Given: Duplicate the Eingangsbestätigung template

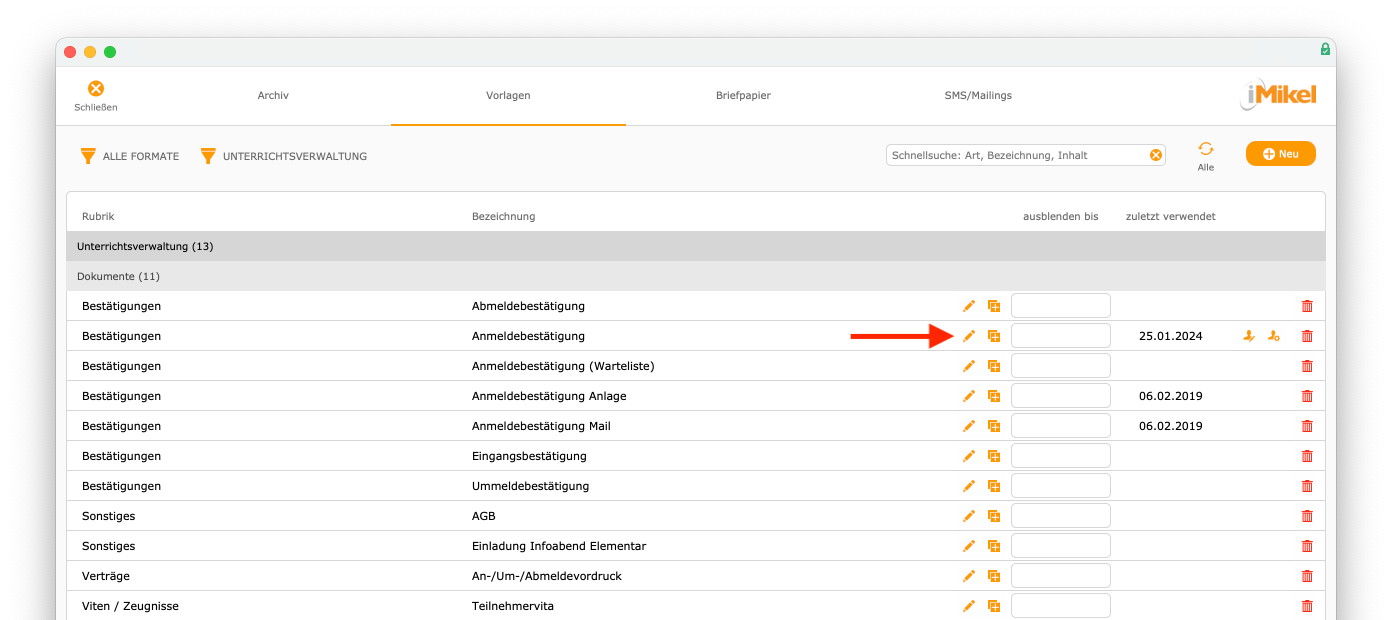Looking at the screenshot, I should coord(994,456).
